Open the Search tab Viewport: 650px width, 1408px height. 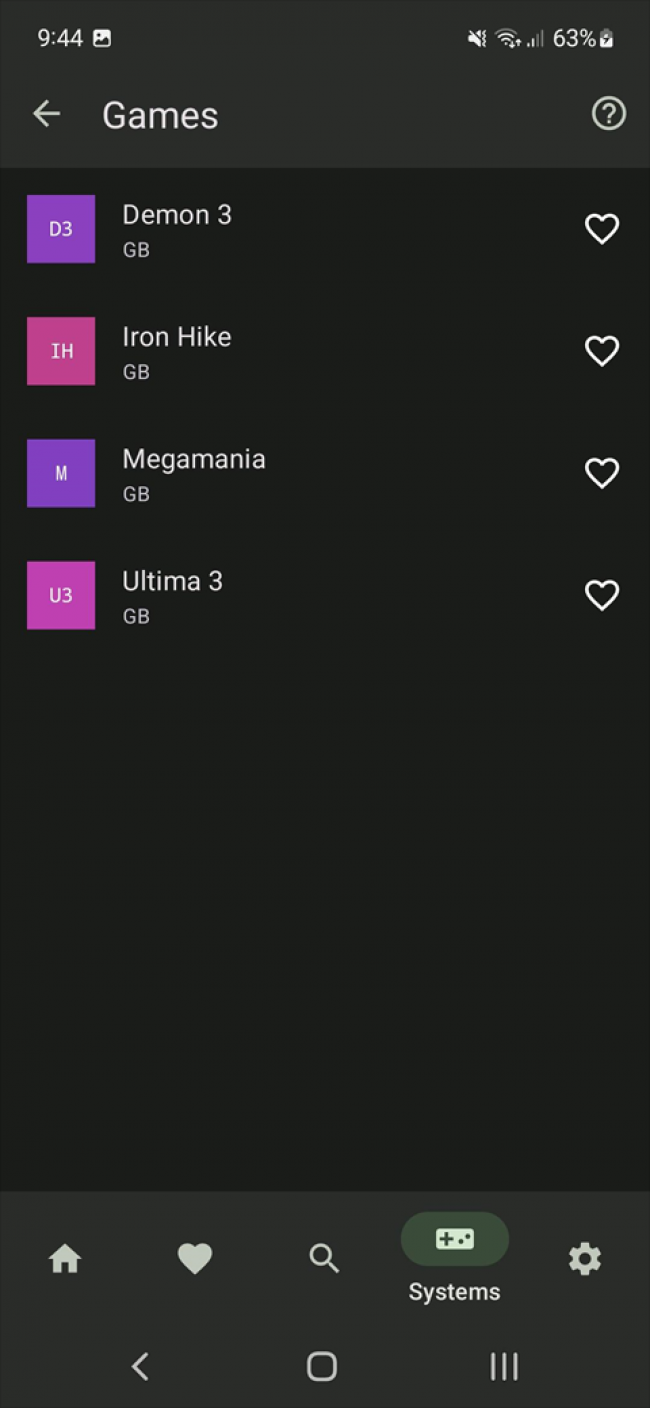pyautogui.click(x=324, y=1258)
